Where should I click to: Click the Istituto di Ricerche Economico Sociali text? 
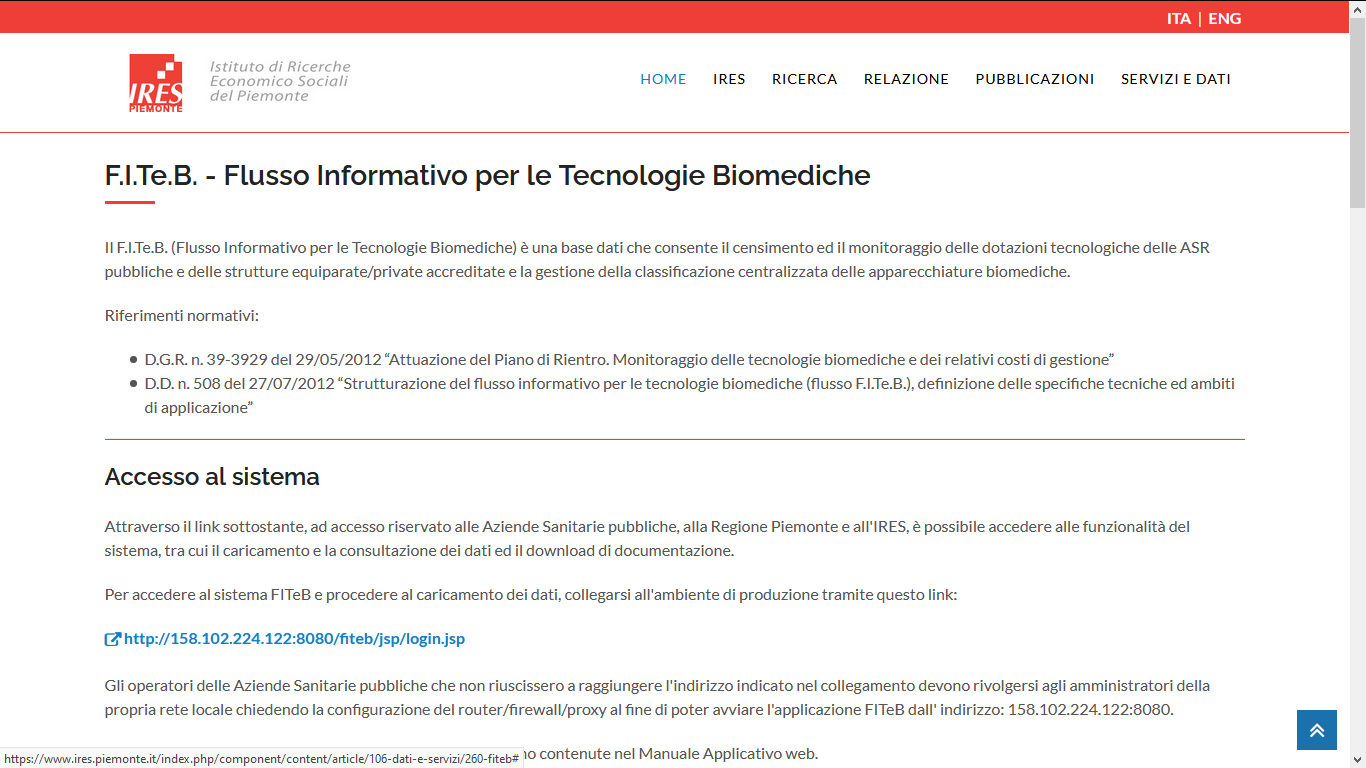(280, 81)
